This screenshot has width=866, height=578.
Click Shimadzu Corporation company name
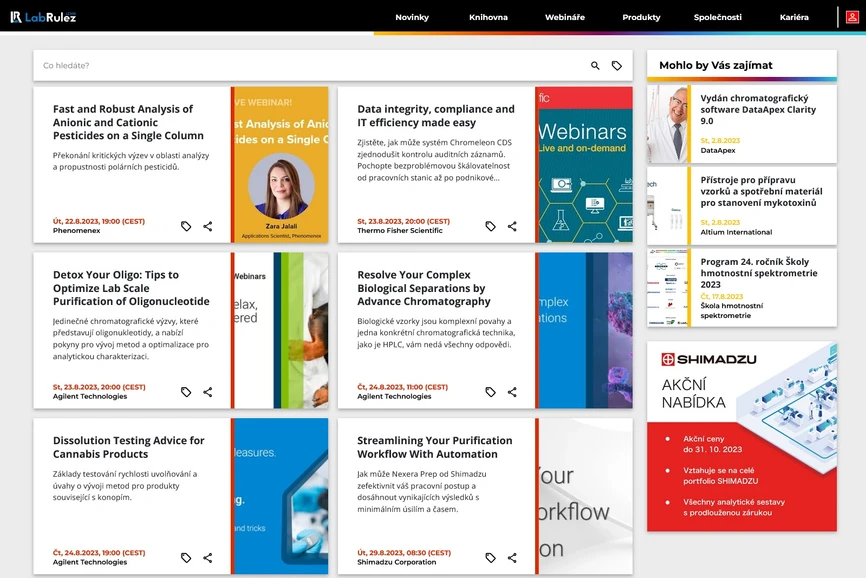pyautogui.click(x=397, y=562)
